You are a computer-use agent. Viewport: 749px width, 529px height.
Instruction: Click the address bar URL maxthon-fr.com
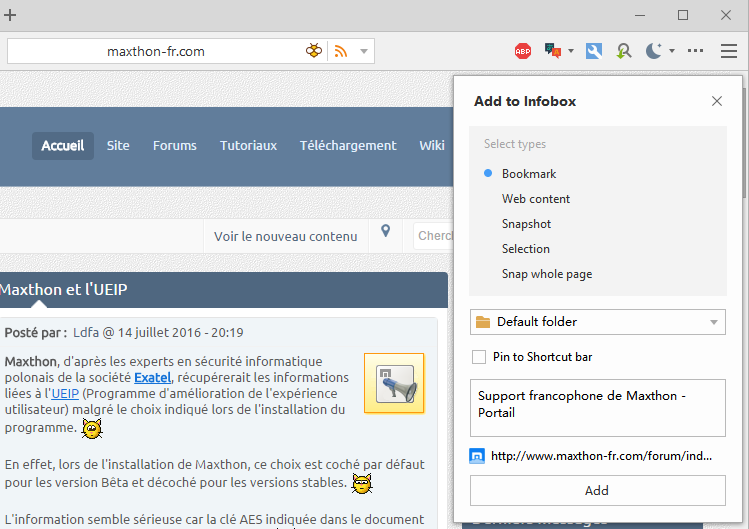[x=156, y=51]
